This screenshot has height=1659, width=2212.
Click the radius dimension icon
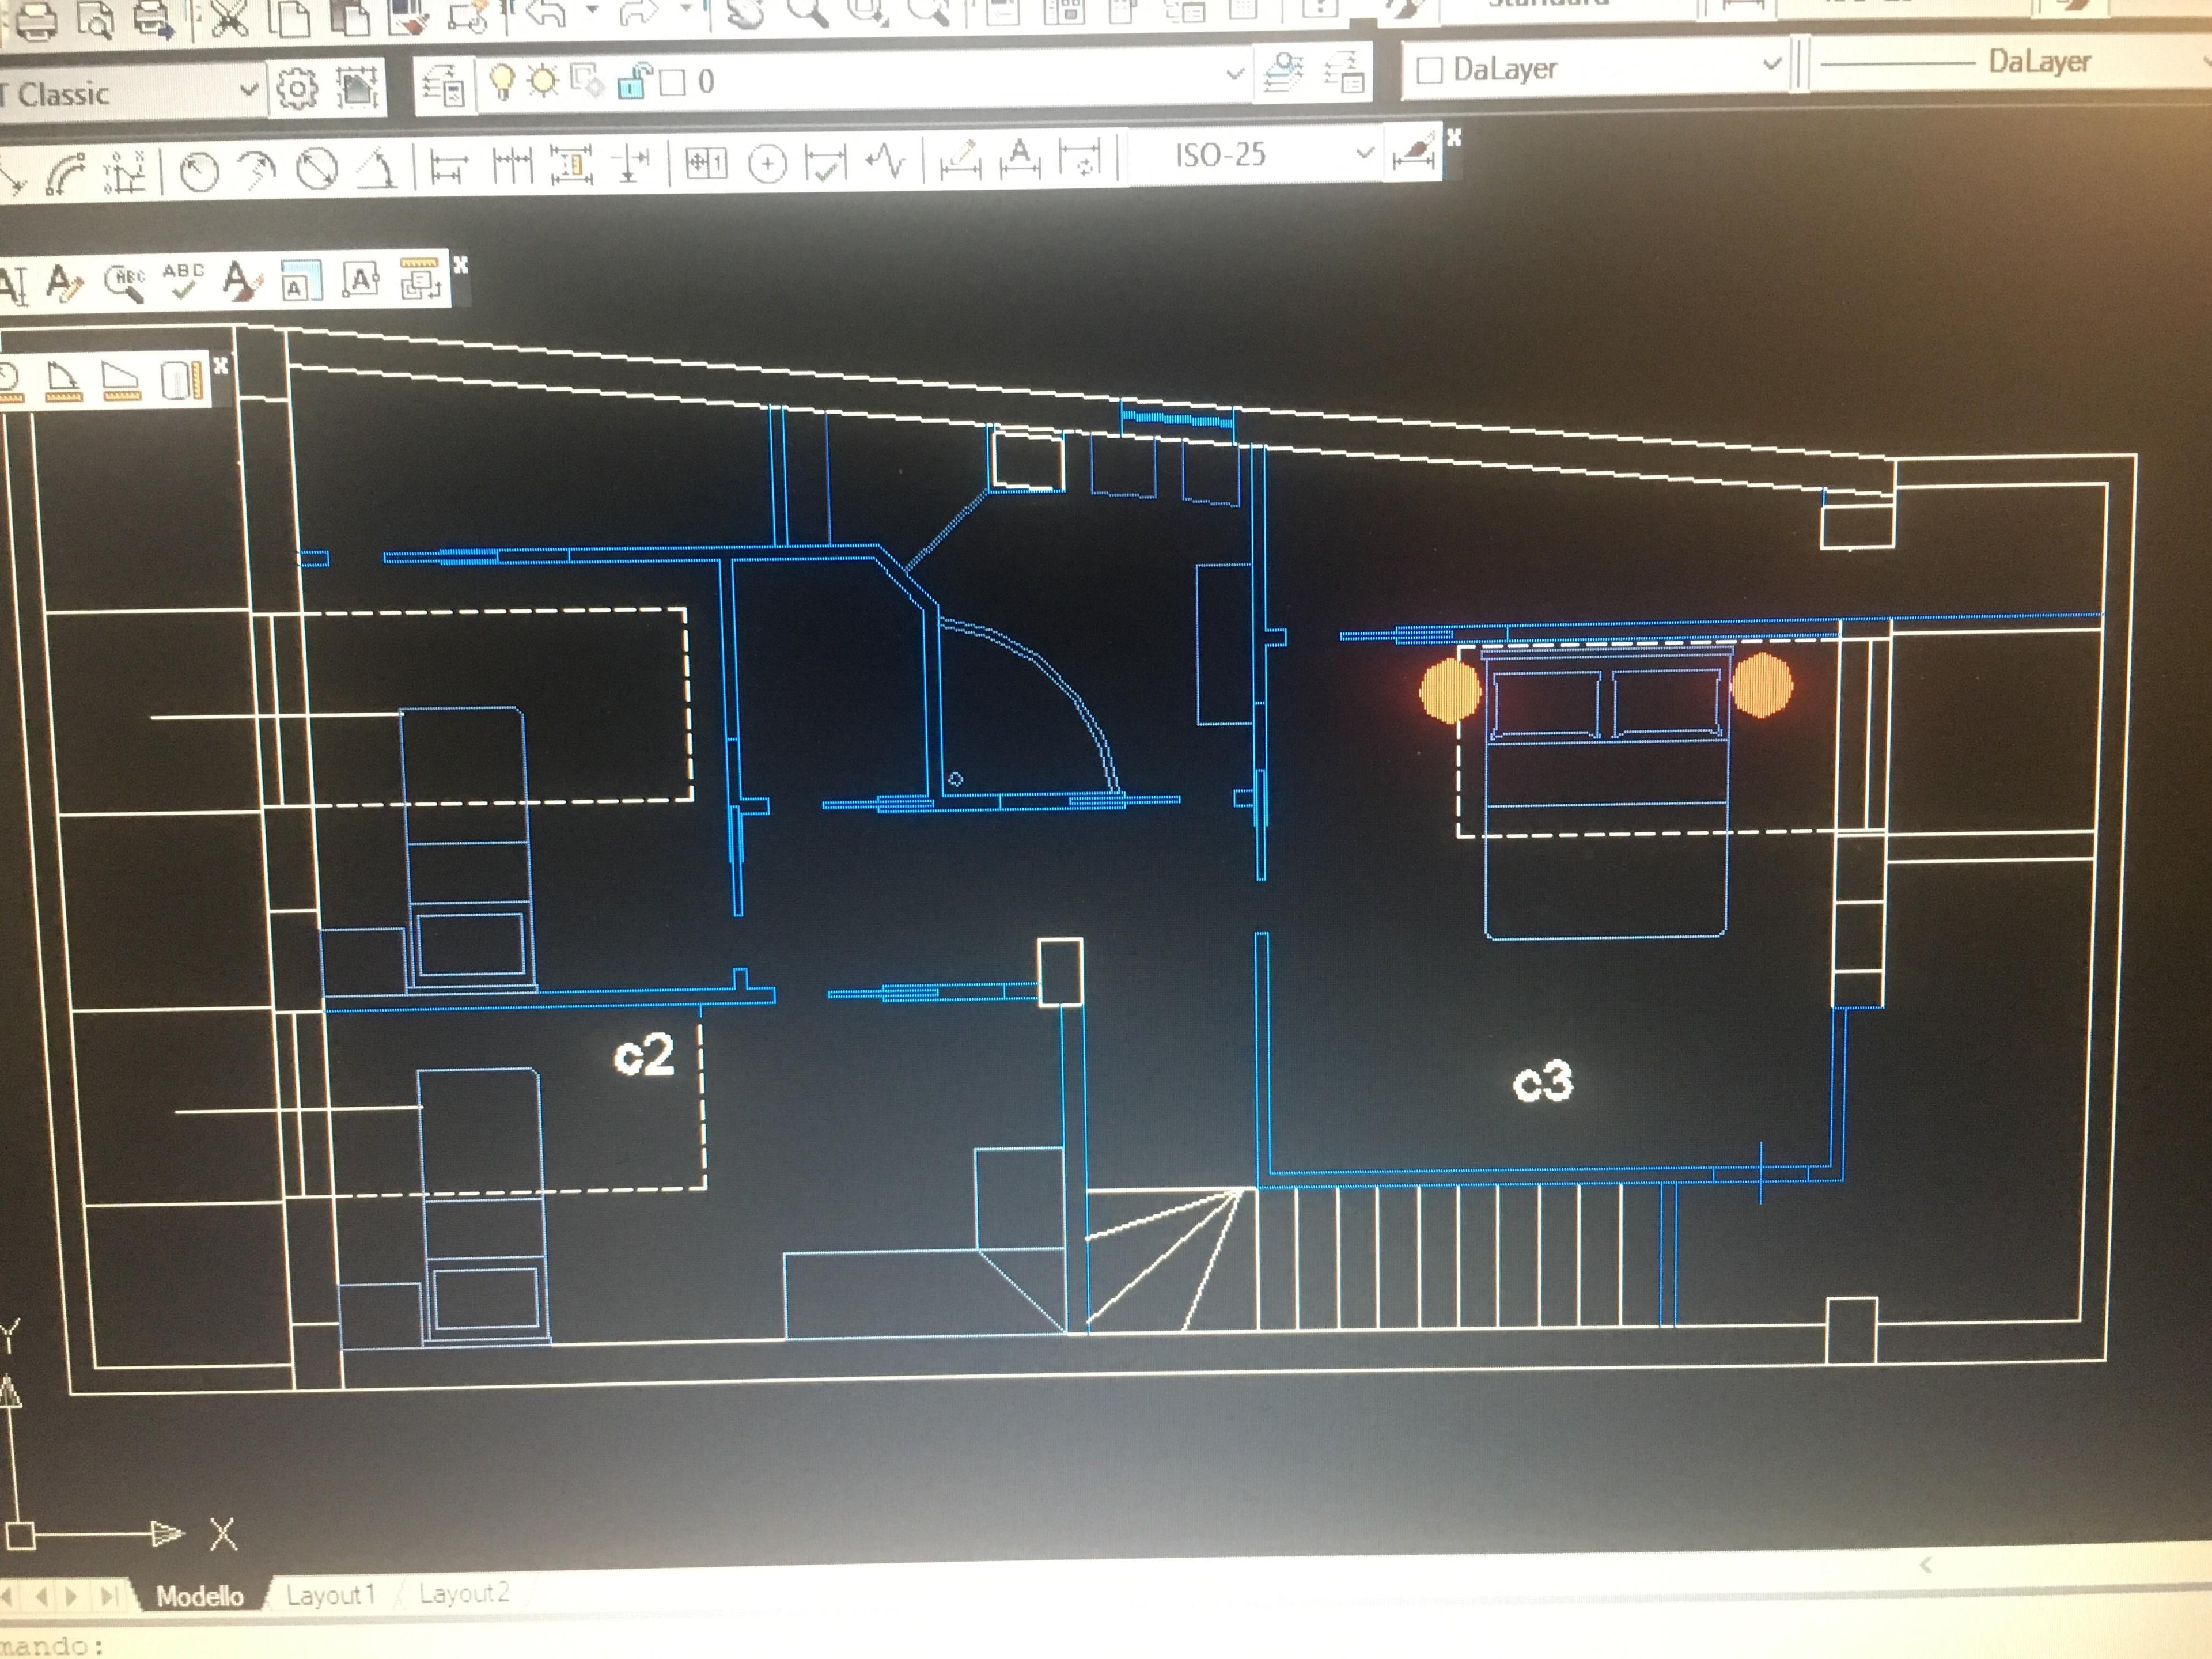click(199, 171)
